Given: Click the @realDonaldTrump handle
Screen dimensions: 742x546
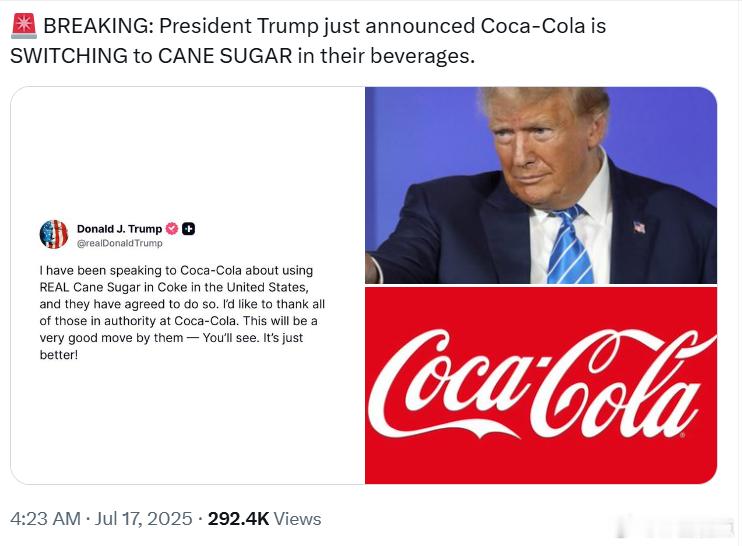Looking at the screenshot, I should [x=119, y=243].
